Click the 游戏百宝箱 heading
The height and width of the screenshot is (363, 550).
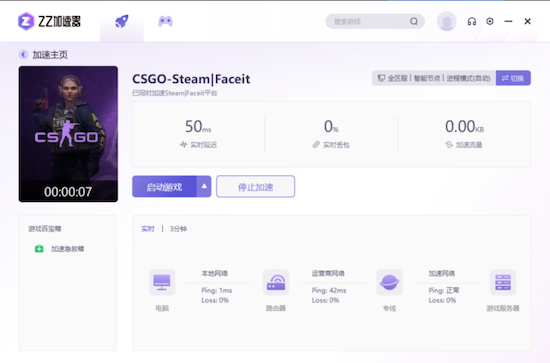pyautogui.click(x=45, y=229)
